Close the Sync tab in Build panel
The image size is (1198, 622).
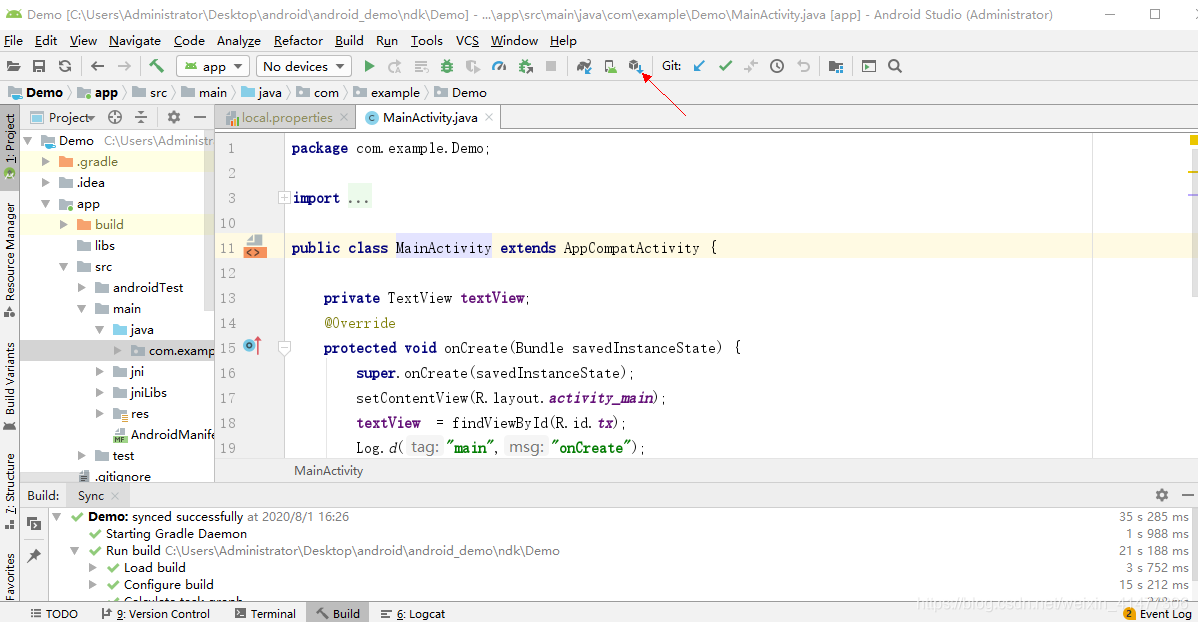(115, 496)
